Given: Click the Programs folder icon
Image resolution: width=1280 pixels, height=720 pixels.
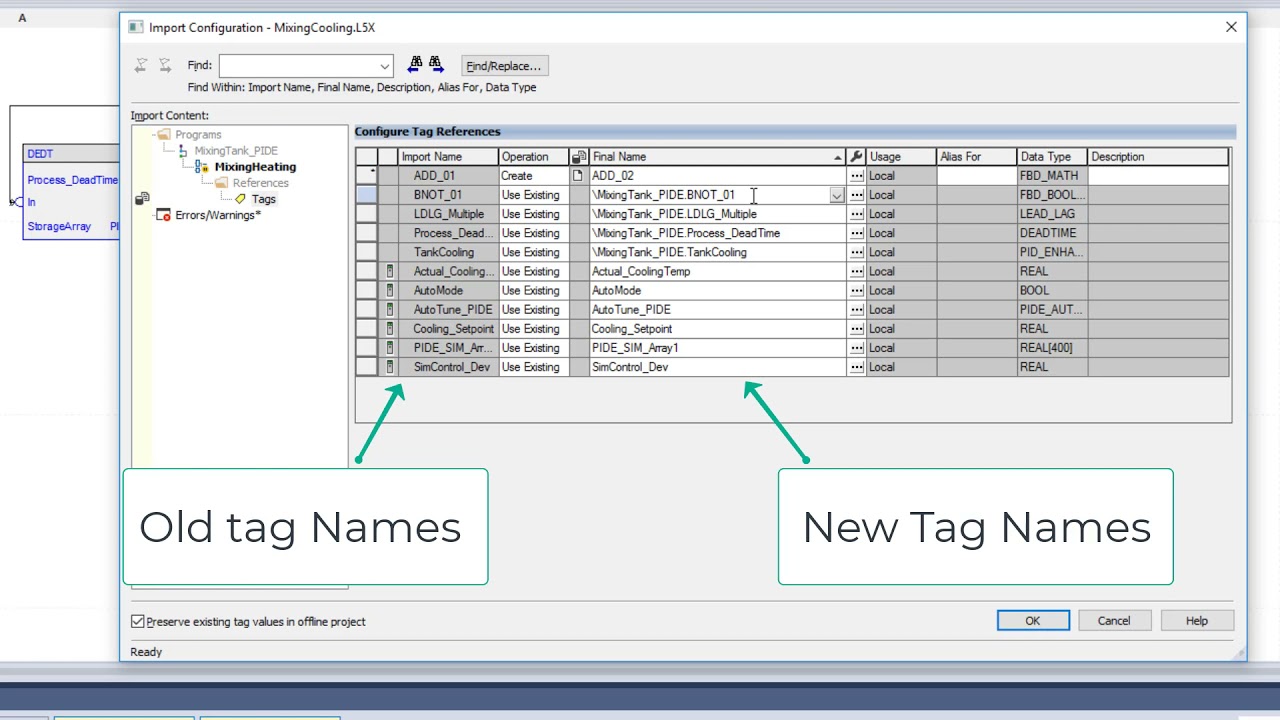Looking at the screenshot, I should click(x=164, y=135).
